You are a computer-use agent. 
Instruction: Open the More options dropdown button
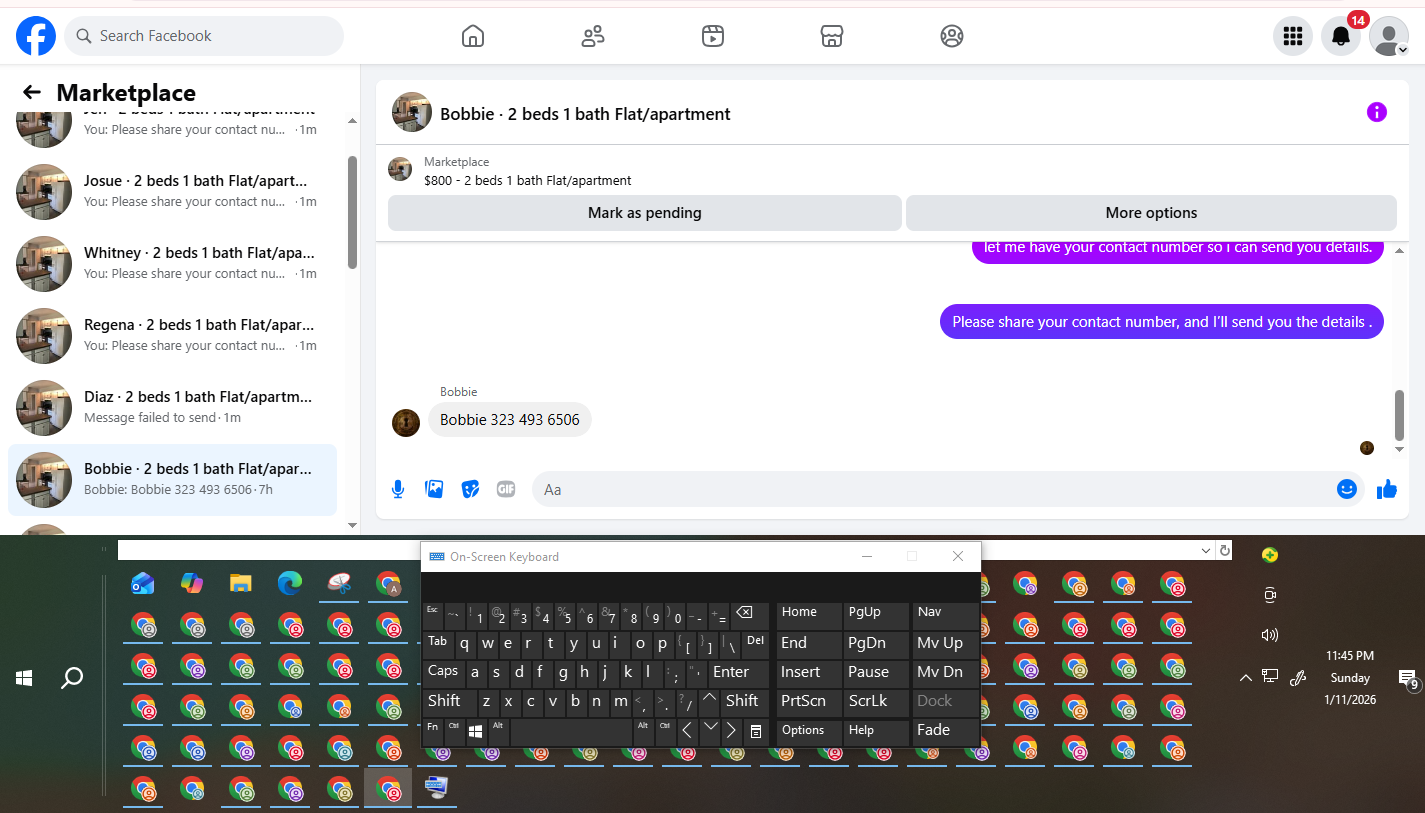[1151, 213]
